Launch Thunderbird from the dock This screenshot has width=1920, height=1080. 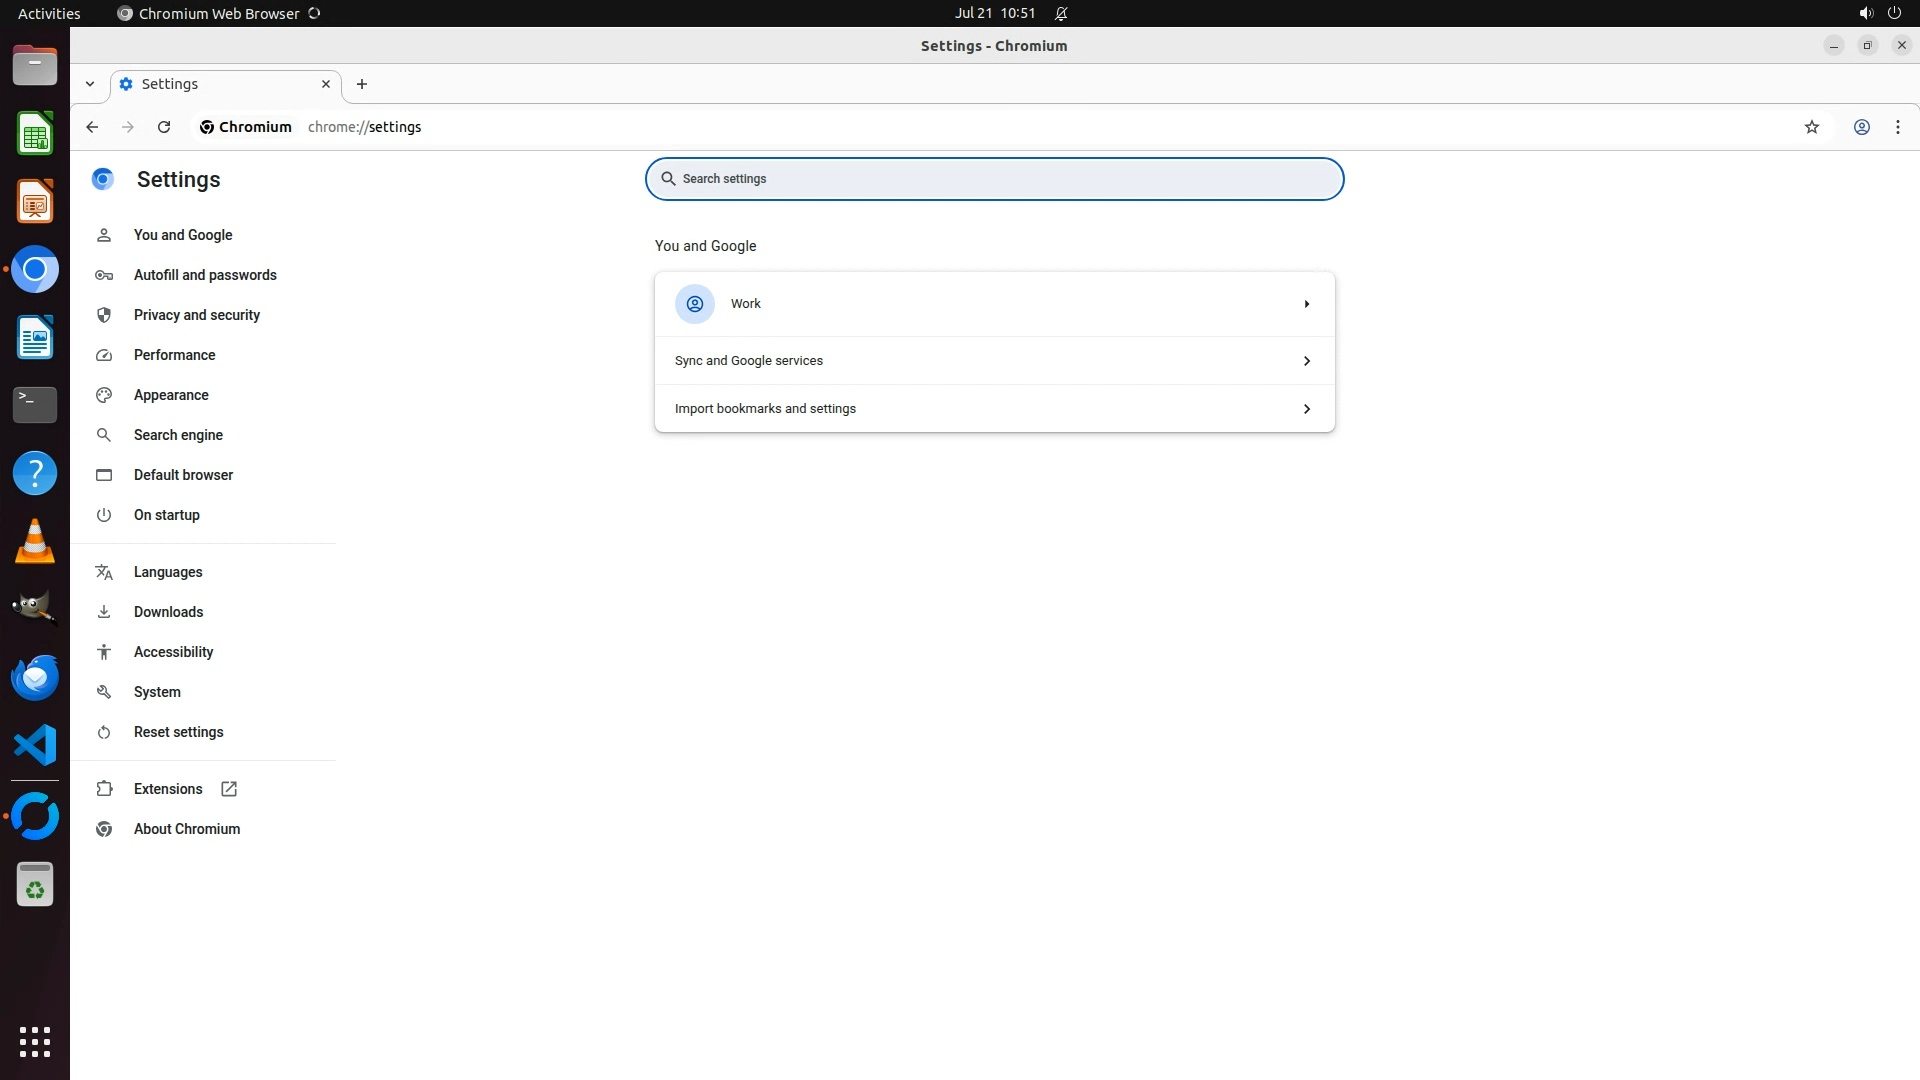pyautogui.click(x=35, y=677)
